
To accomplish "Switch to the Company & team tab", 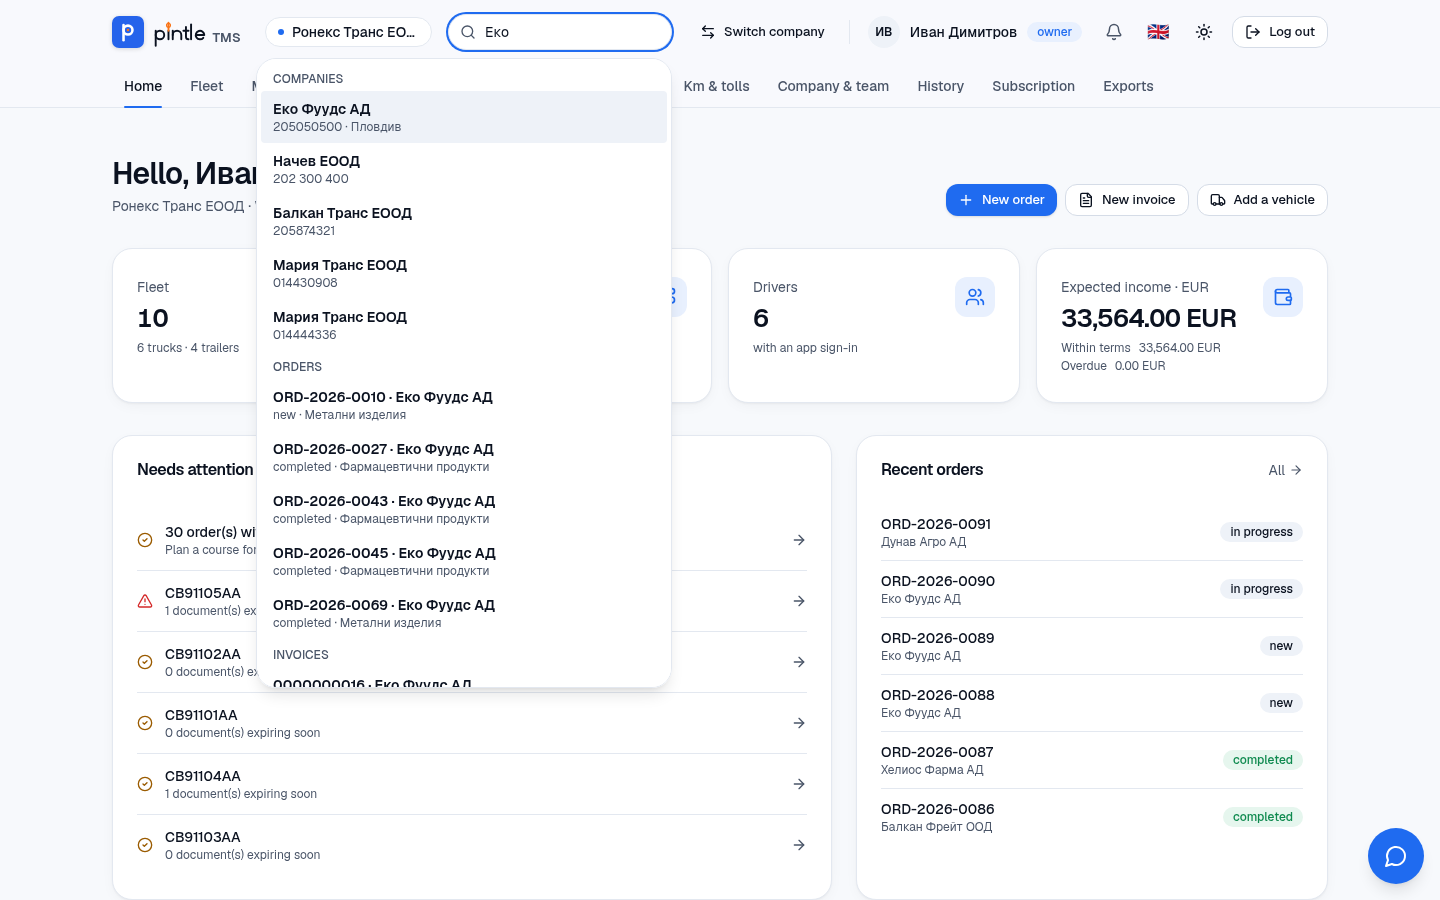I will 833,86.
